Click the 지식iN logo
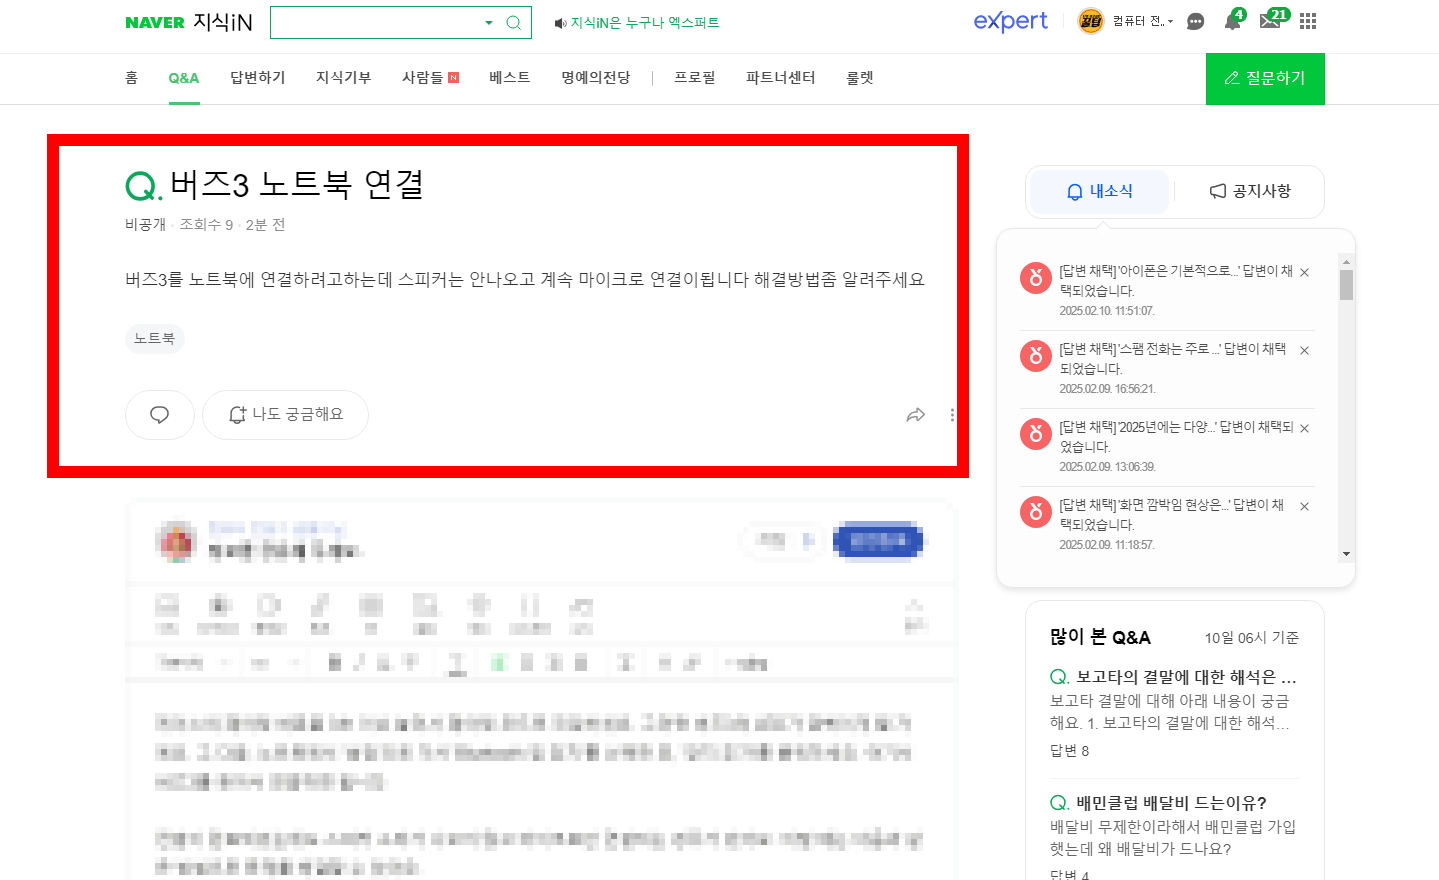 pos(222,22)
